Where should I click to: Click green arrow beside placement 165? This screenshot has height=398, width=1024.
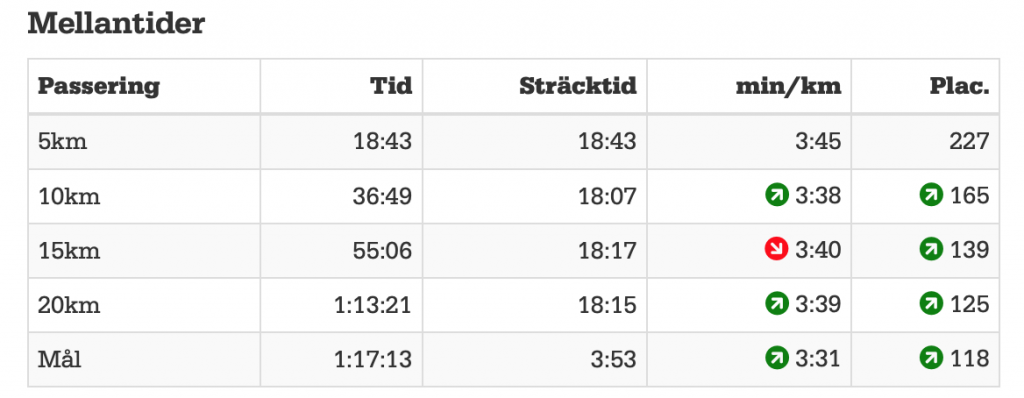pyautogui.click(x=931, y=195)
